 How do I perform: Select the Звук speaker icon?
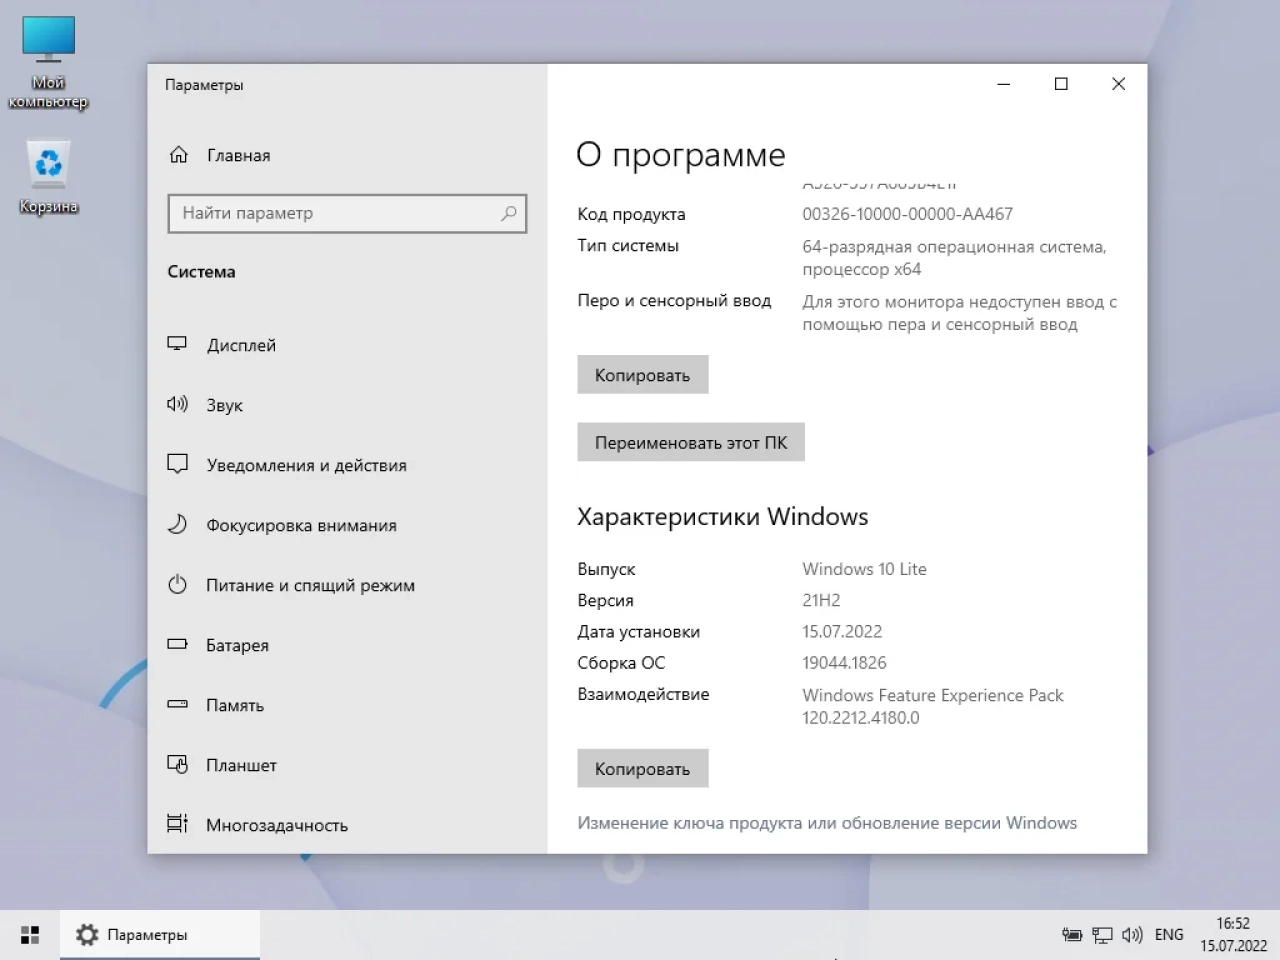[x=177, y=404]
